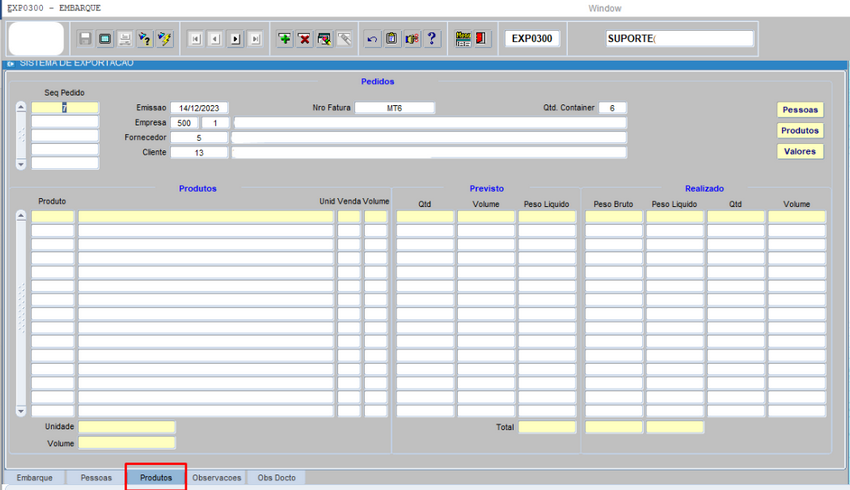Go to the next record arrow

pyautogui.click(x=235, y=39)
